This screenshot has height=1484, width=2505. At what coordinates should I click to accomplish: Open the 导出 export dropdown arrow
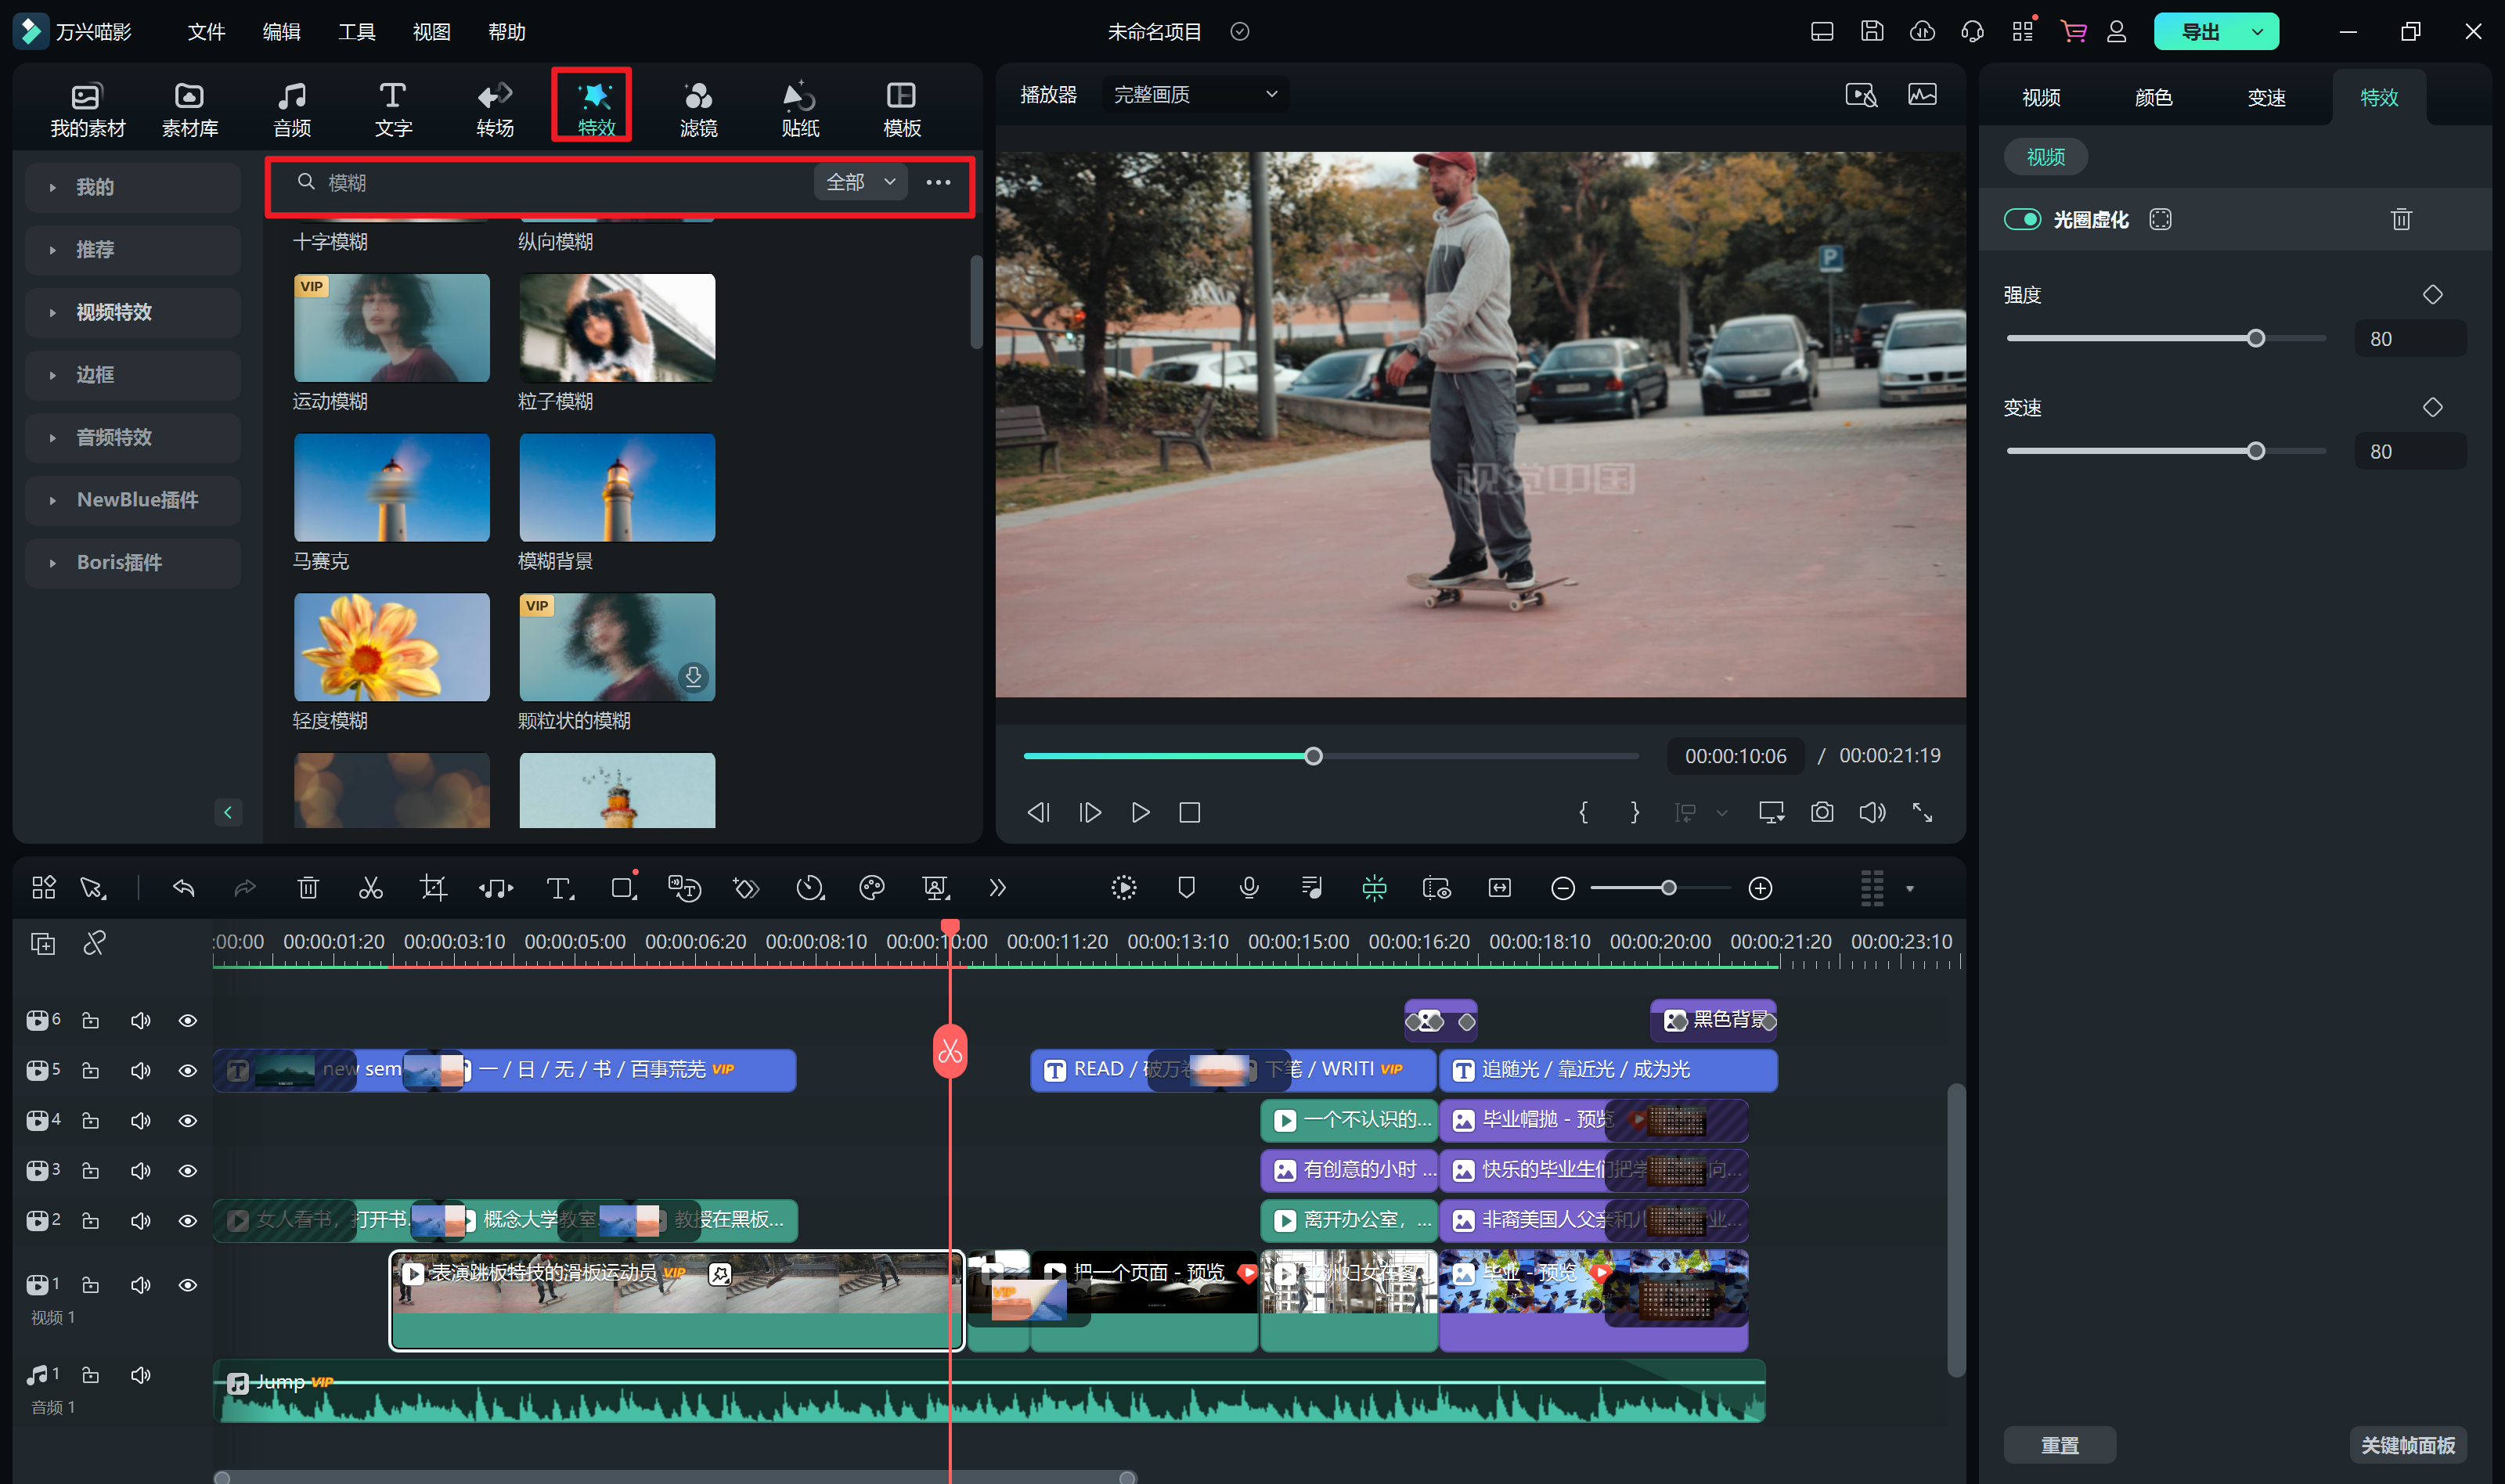[2257, 31]
